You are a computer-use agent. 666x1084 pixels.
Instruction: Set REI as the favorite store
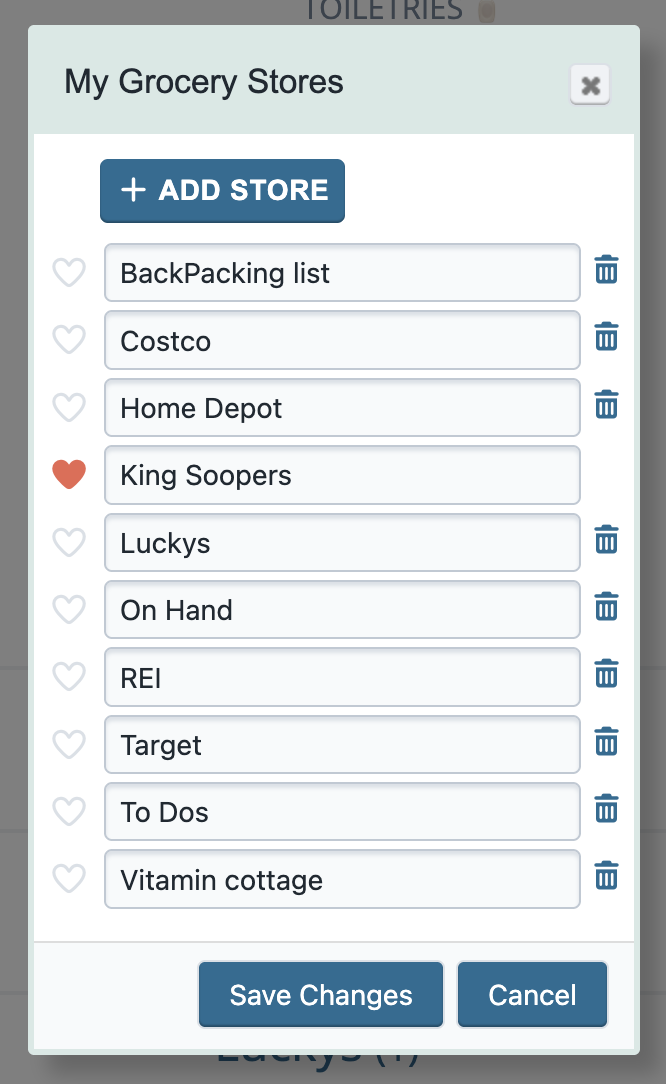click(69, 677)
